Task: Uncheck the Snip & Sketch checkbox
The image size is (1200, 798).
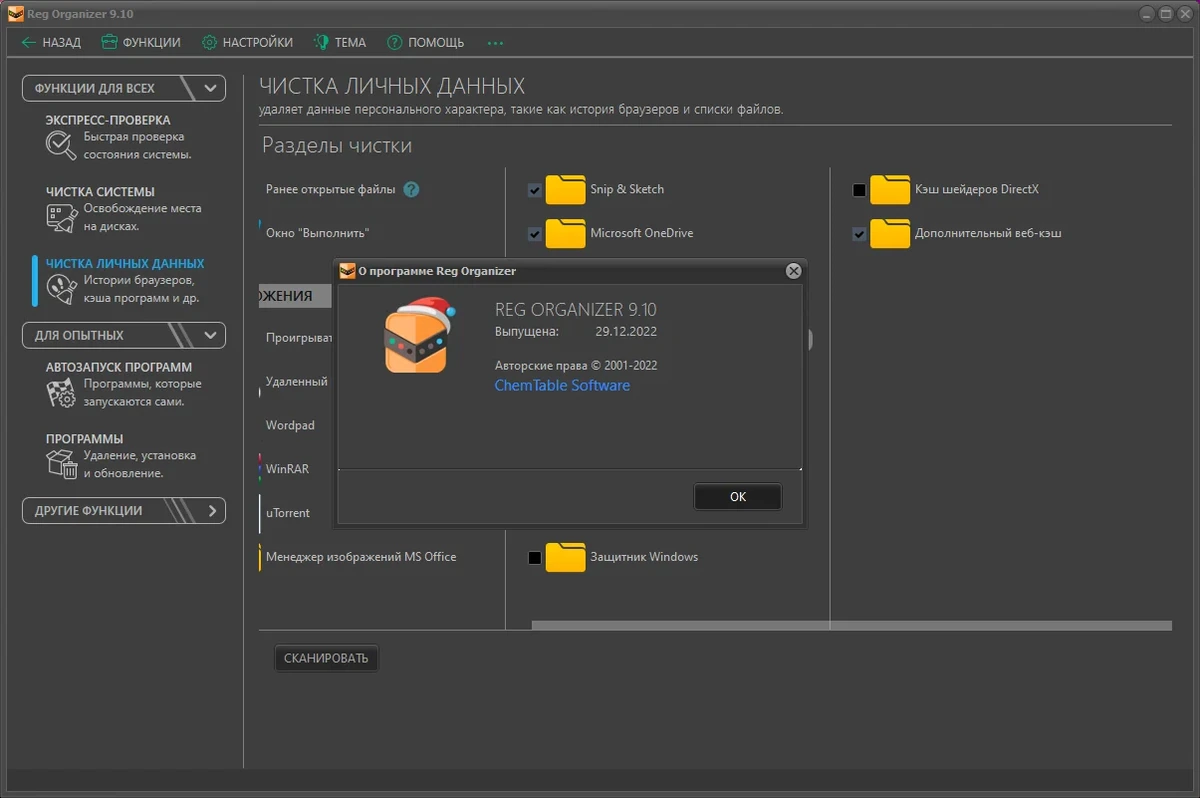Action: (x=535, y=190)
